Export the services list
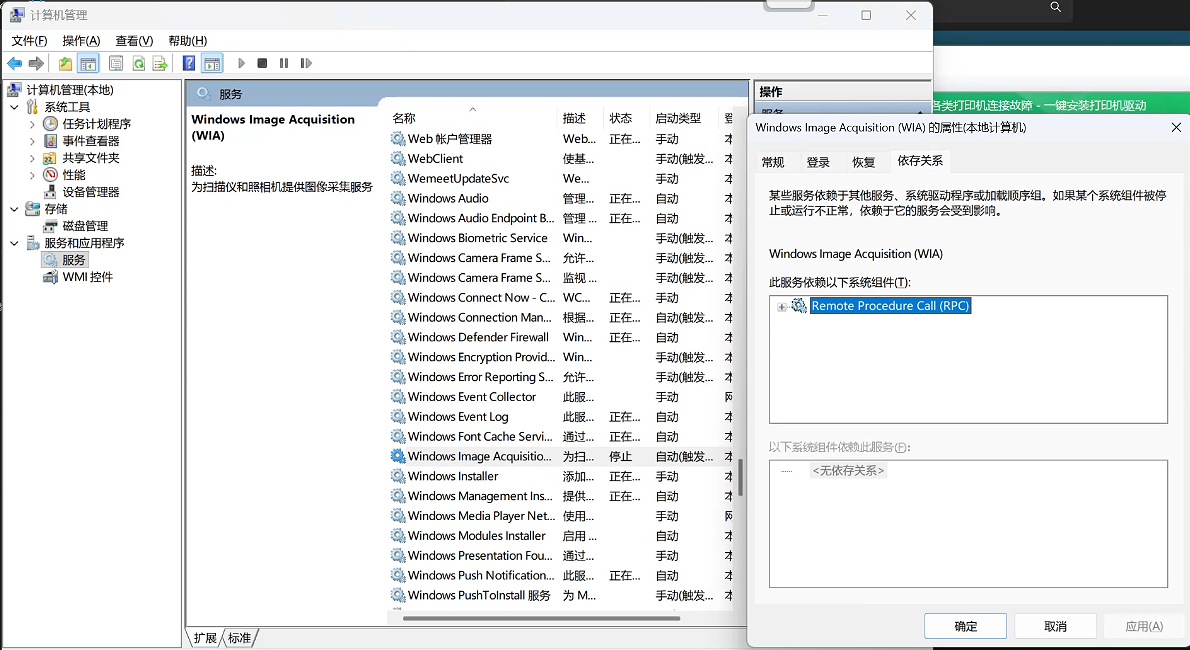Viewport: 1190px width, 650px height. click(160, 62)
